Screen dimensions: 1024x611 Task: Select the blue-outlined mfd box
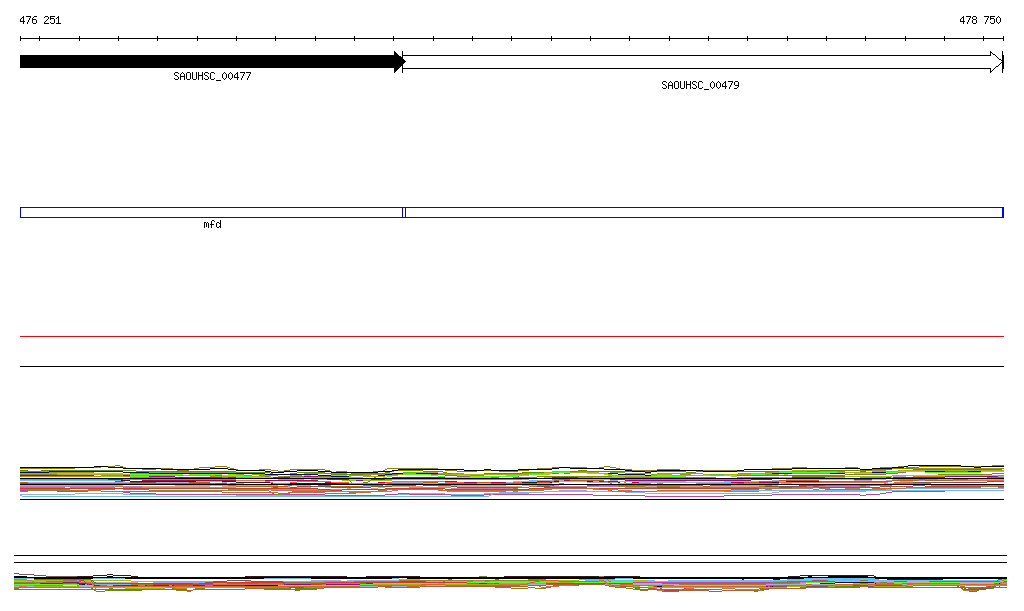(x=211, y=212)
